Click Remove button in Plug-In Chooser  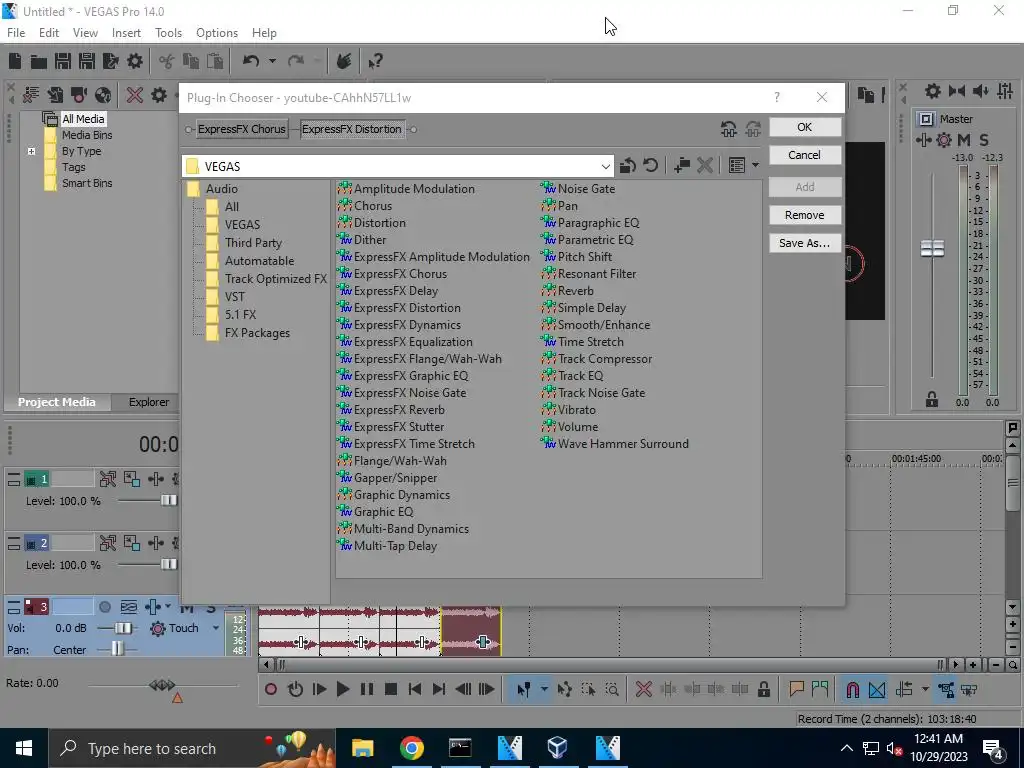[x=805, y=215]
